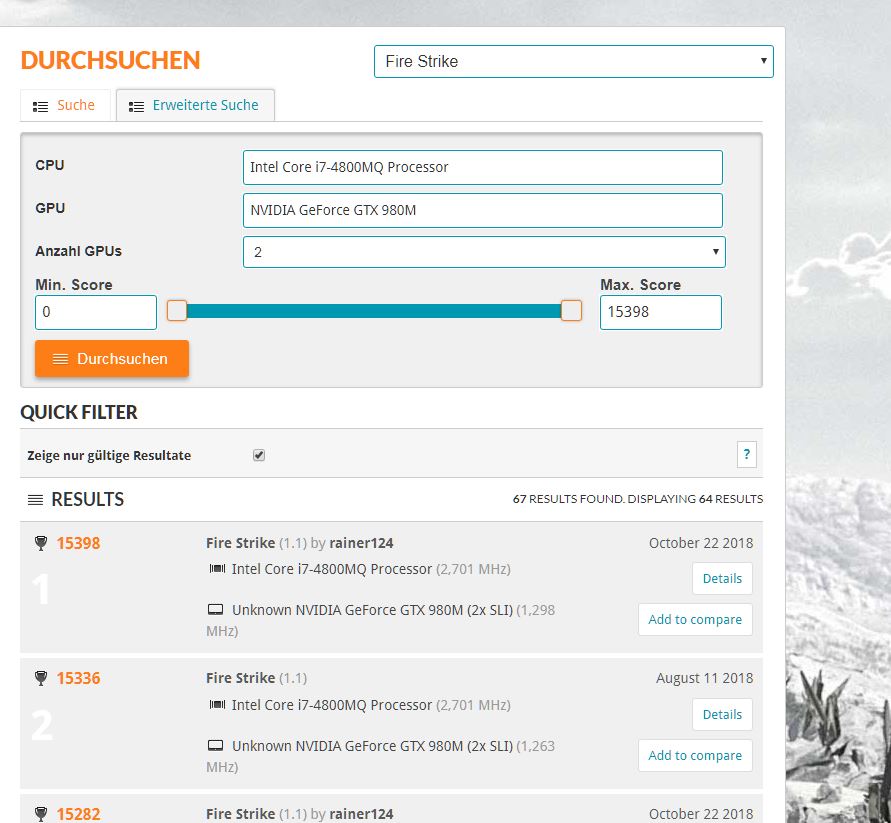
Task: Open Details for the 15398 result
Action: [722, 579]
